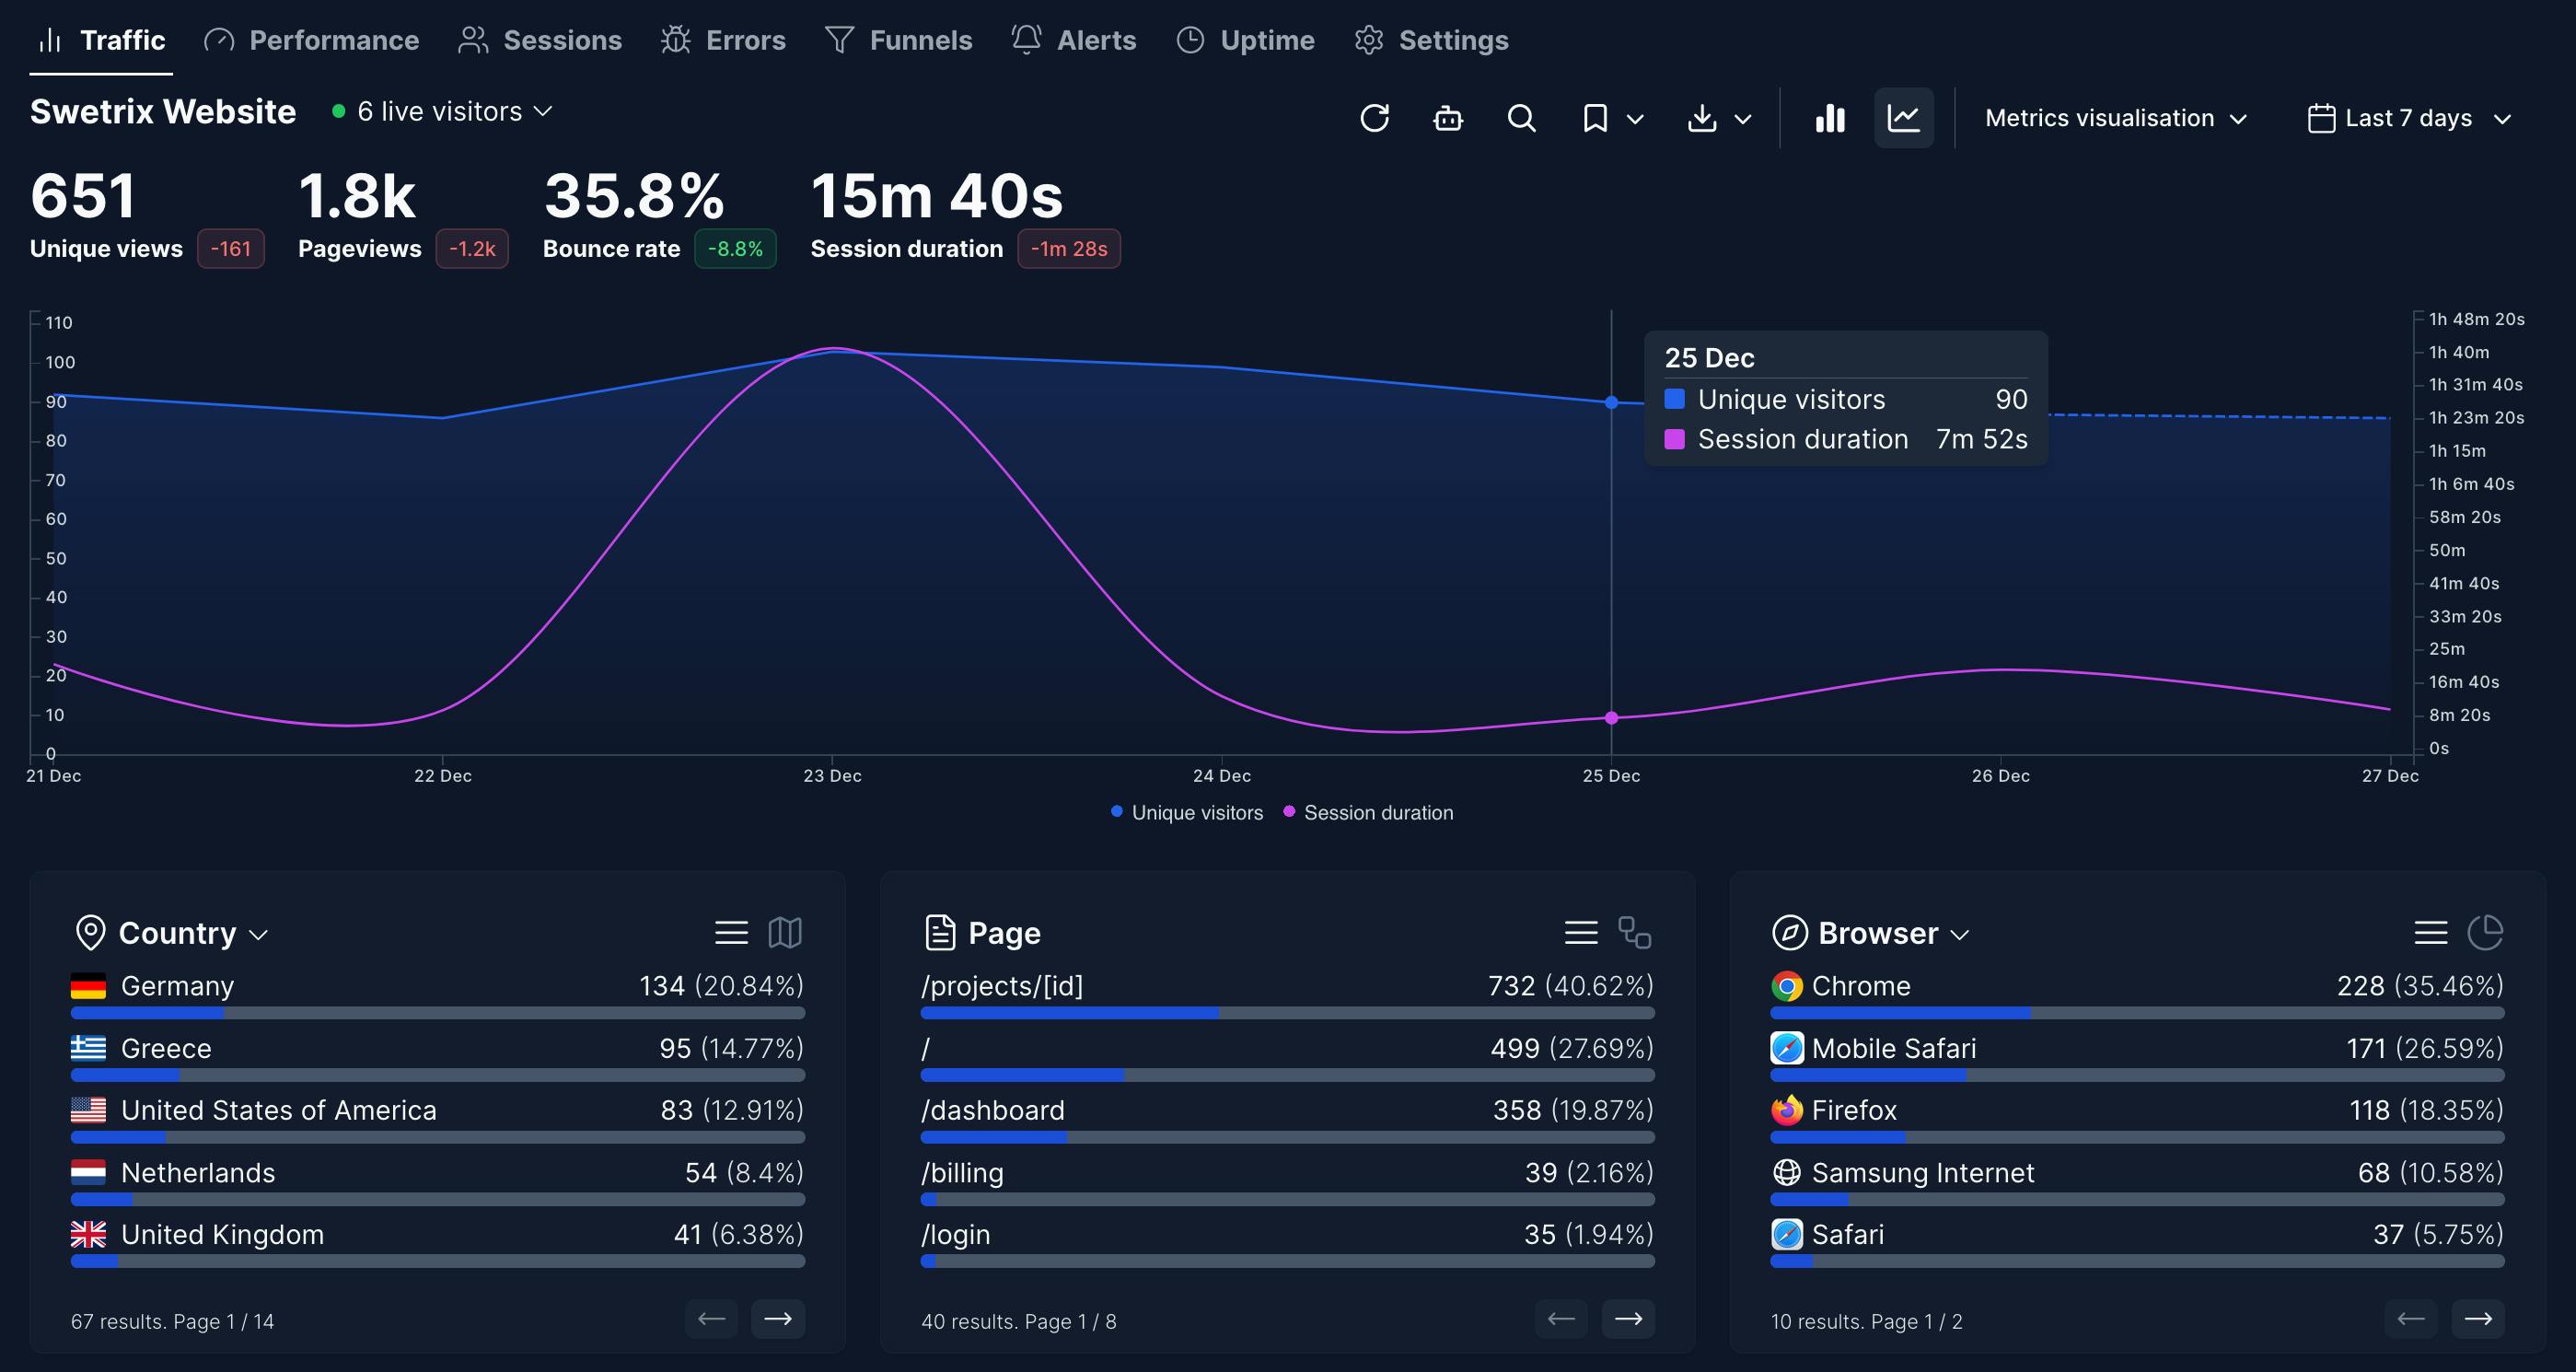The height and width of the screenshot is (1372, 2576).
Task: Click the Location pin icon in Country panel
Action: (x=90, y=933)
